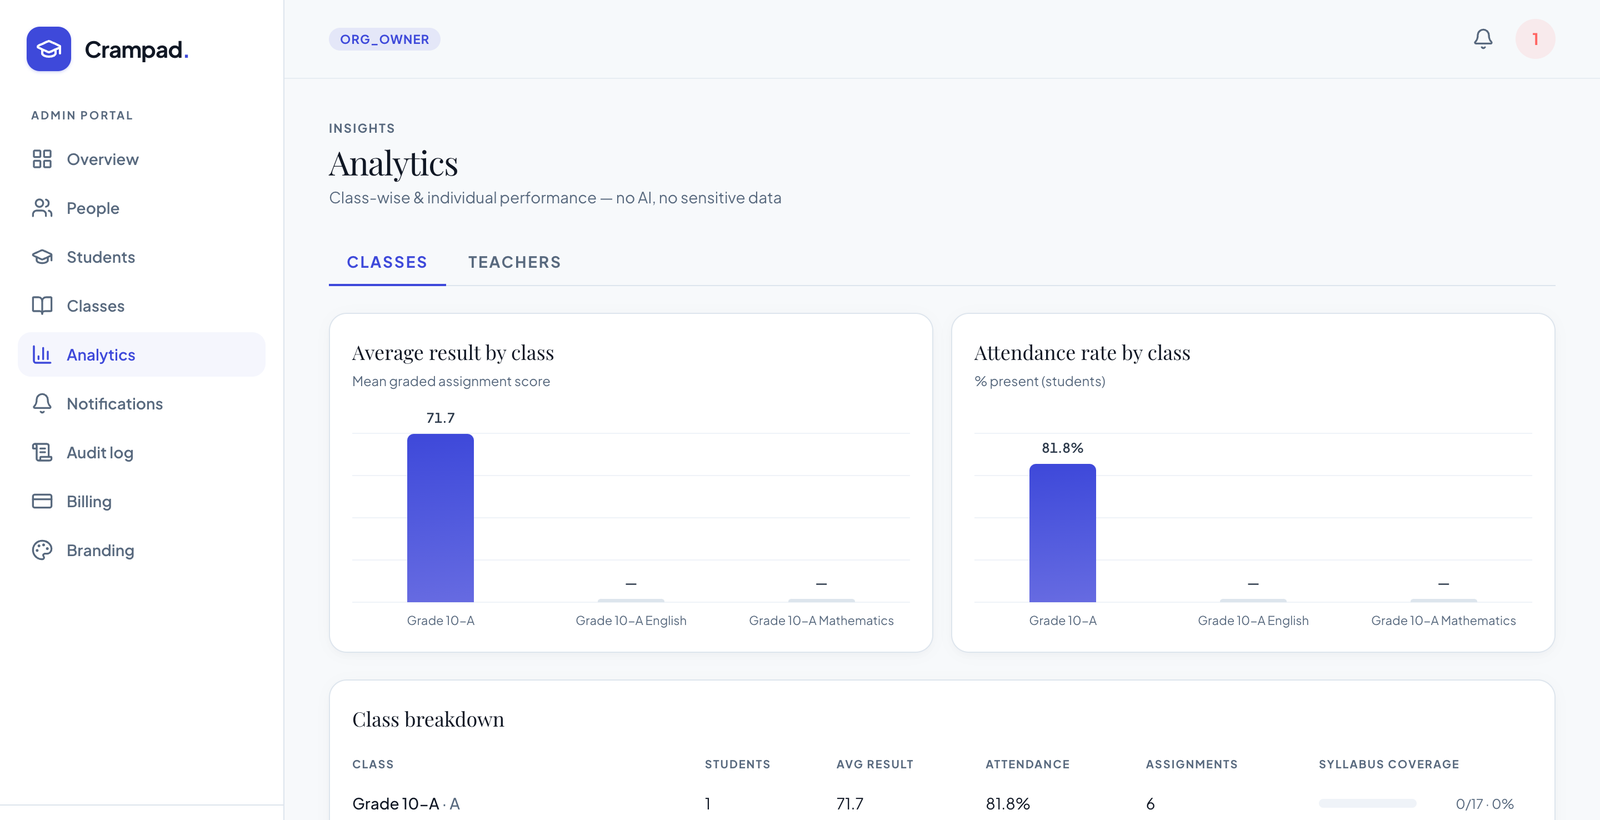1600x820 pixels.
Task: Click Grade 10-A English label in Average result chart
Action: coord(631,621)
